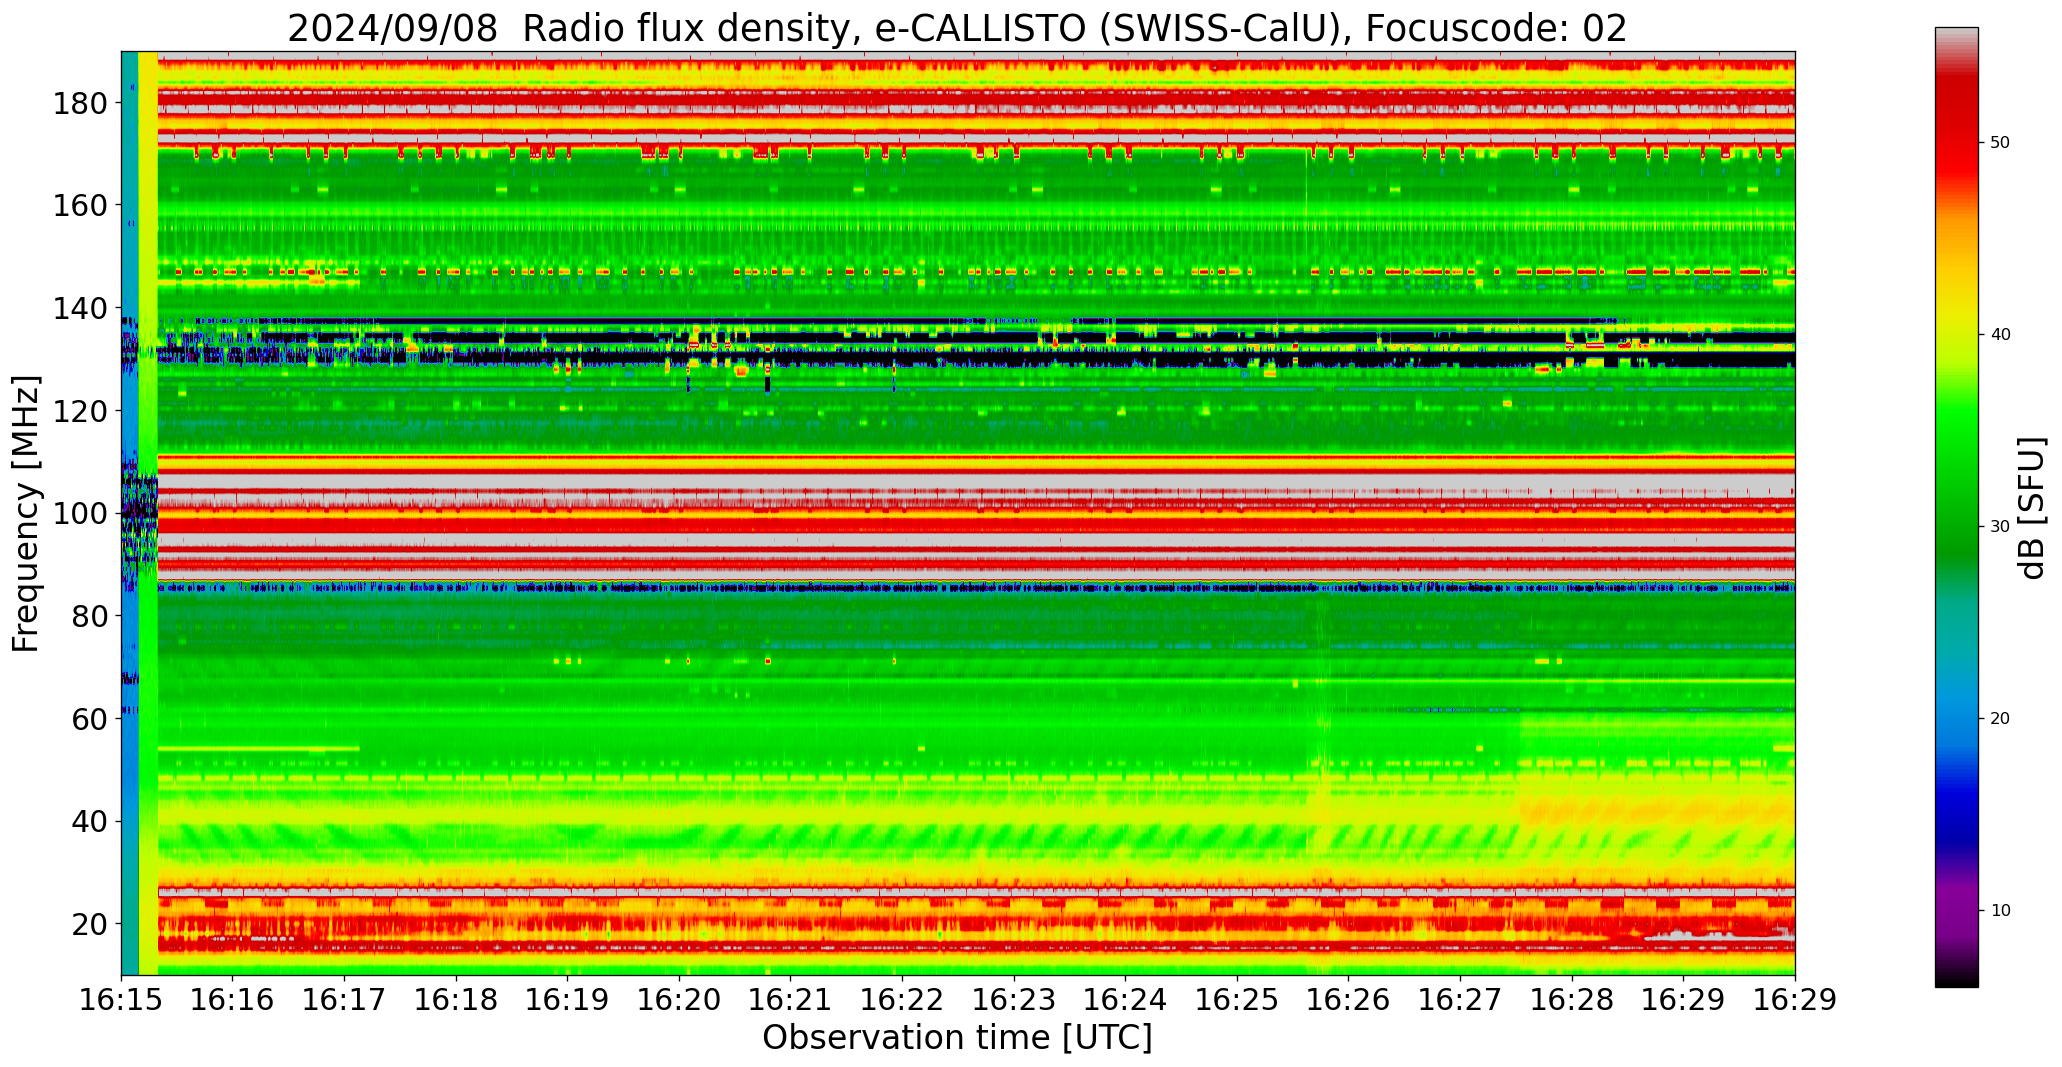This screenshot has width=2062, height=1067.
Task: Select the 16:20 time tick label
Action: click(x=680, y=999)
